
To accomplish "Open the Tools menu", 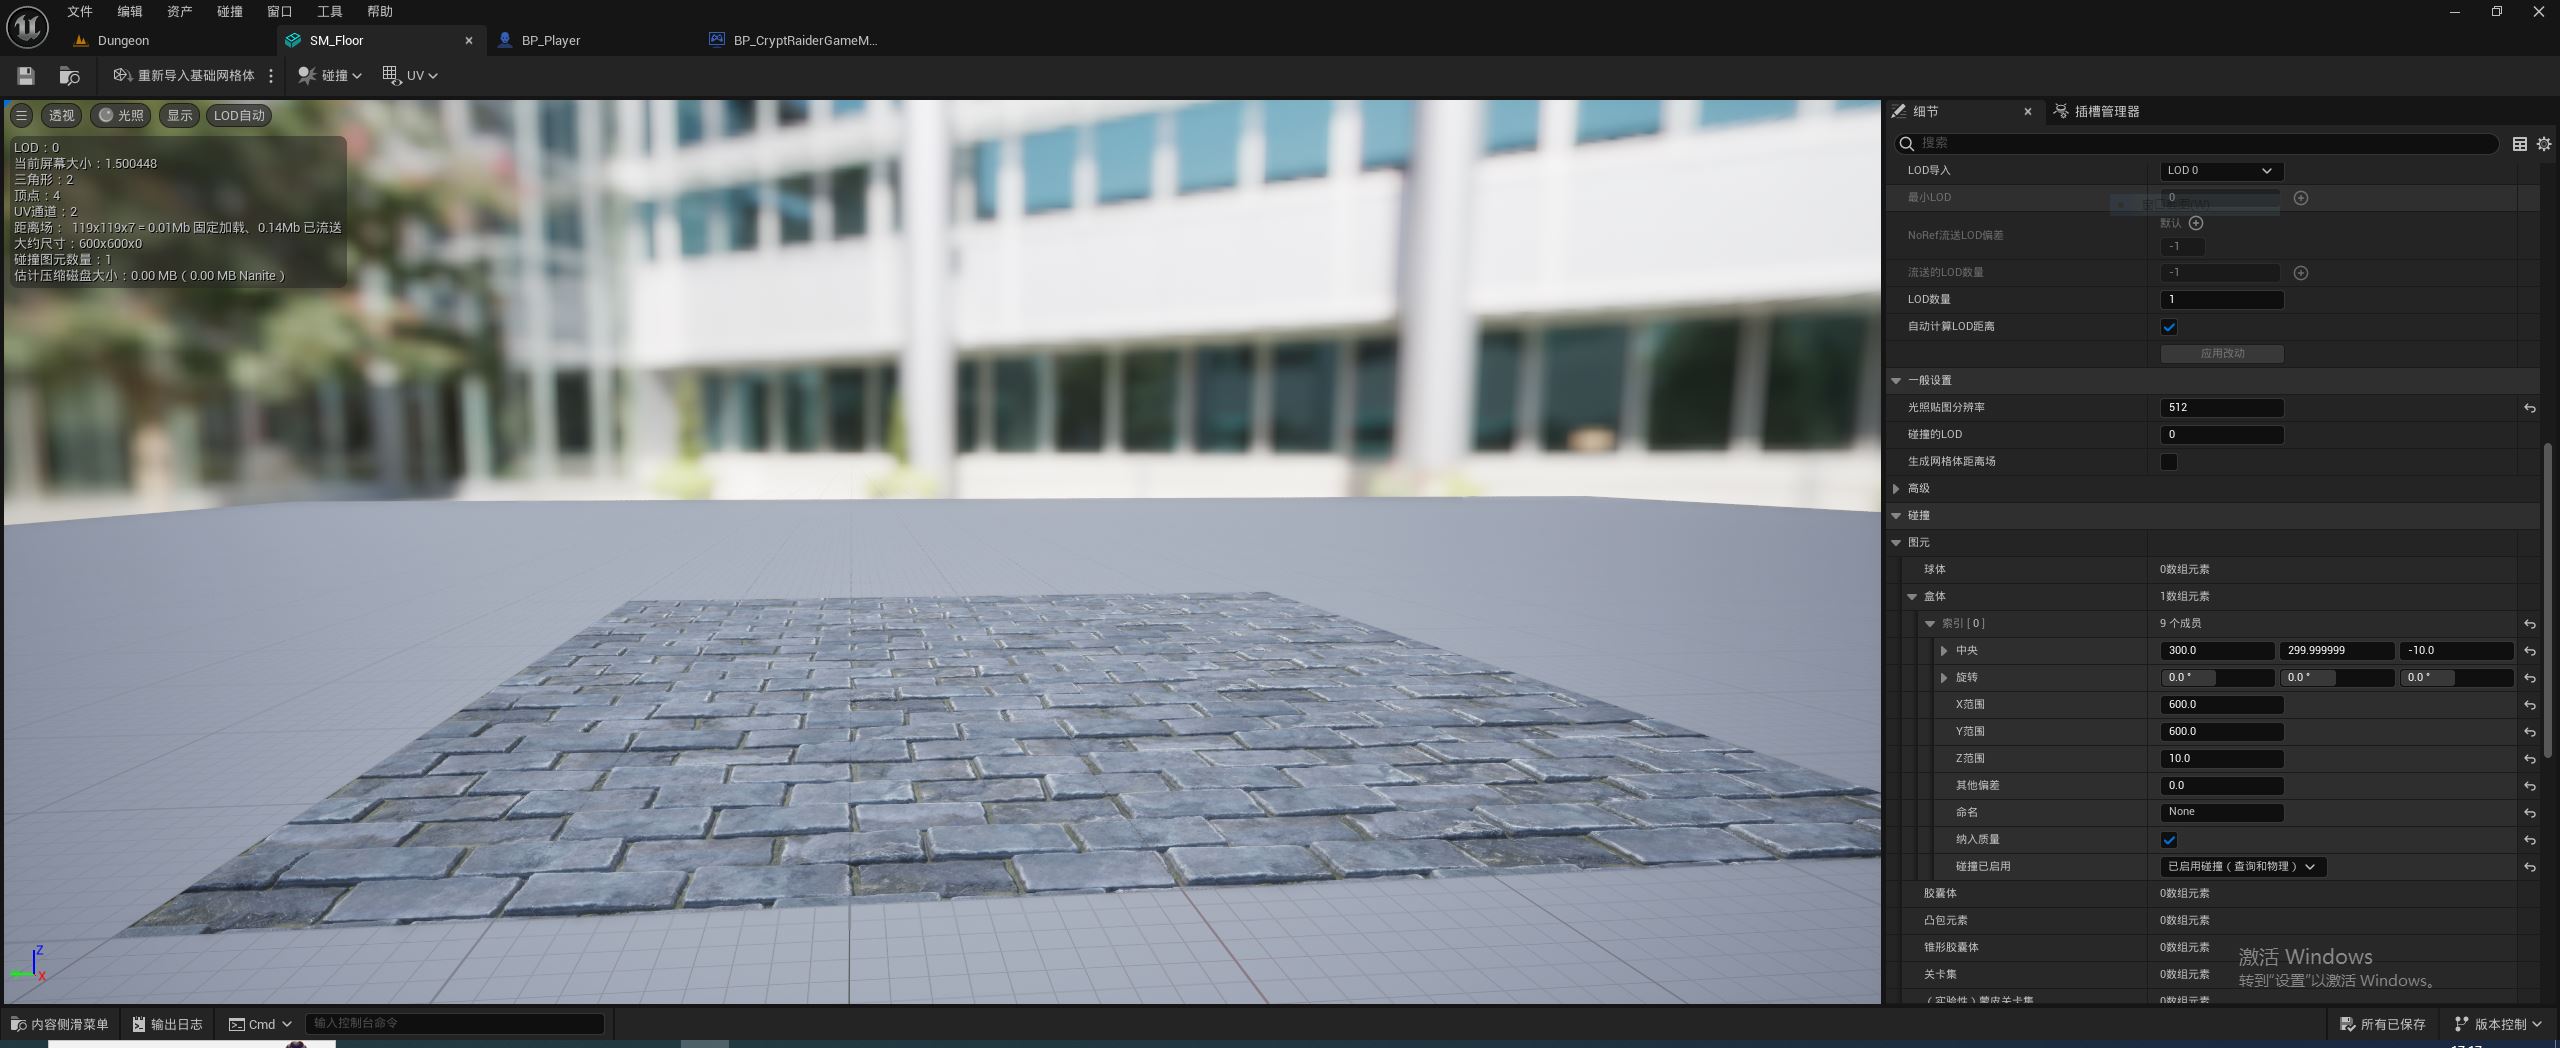I will pyautogui.click(x=330, y=11).
